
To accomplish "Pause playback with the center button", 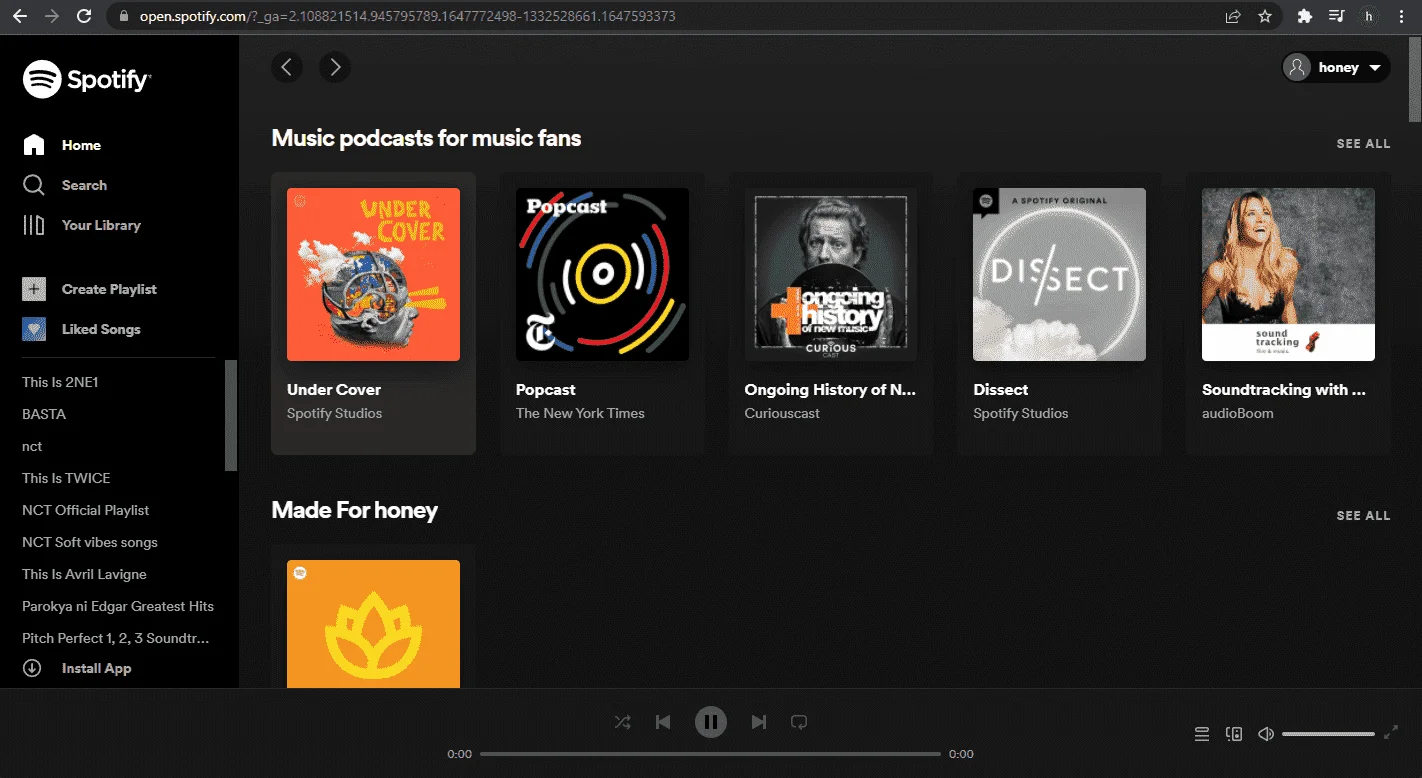I will [711, 722].
